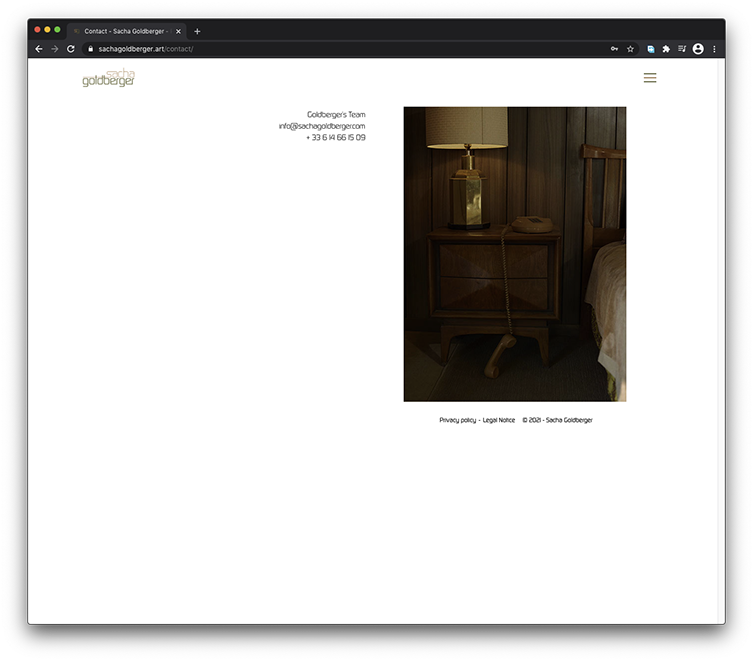
Task: Bookmark this page with the star icon
Action: (x=630, y=48)
